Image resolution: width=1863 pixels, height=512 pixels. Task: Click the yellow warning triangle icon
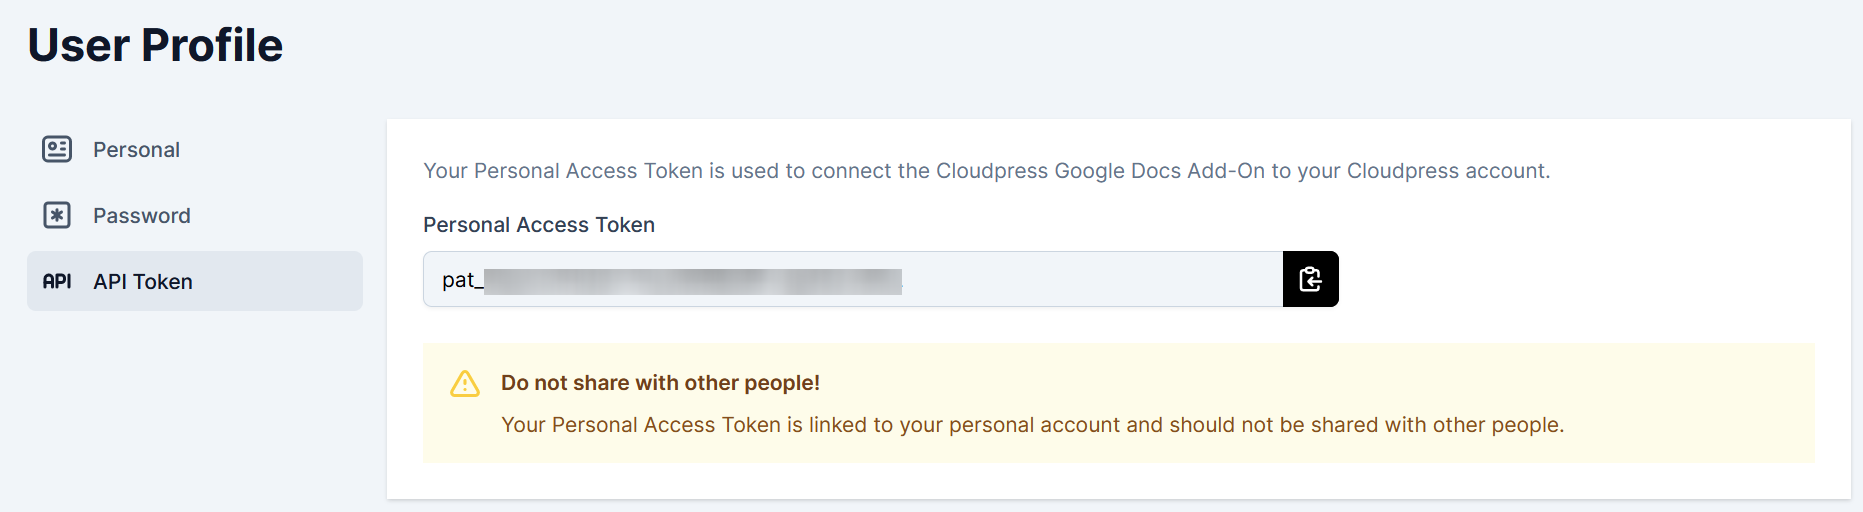click(x=465, y=384)
